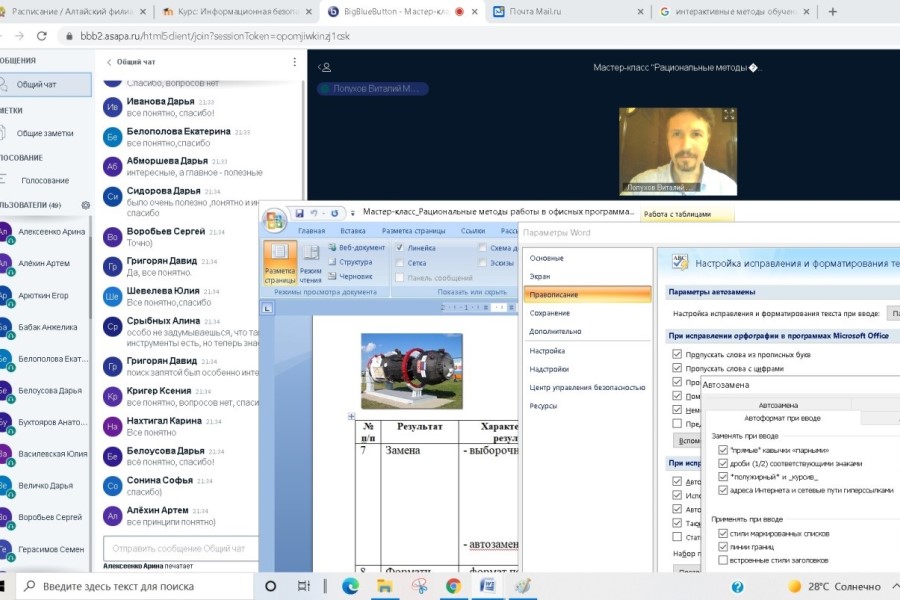Viewport: 900px width, 600px height.
Task: Select Основные in Word options list
Action: (x=588, y=258)
